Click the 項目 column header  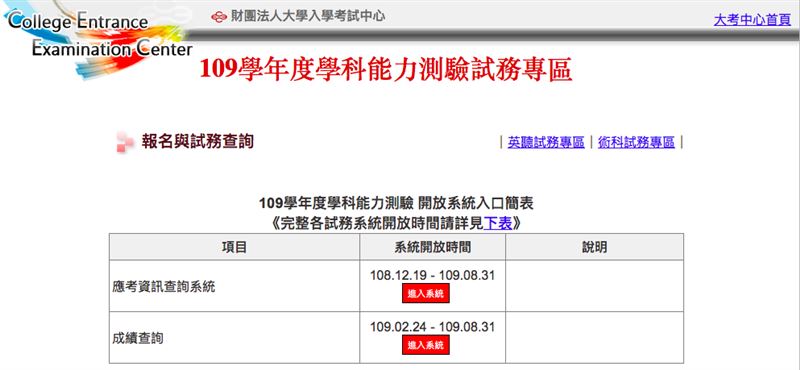pyautogui.click(x=234, y=247)
